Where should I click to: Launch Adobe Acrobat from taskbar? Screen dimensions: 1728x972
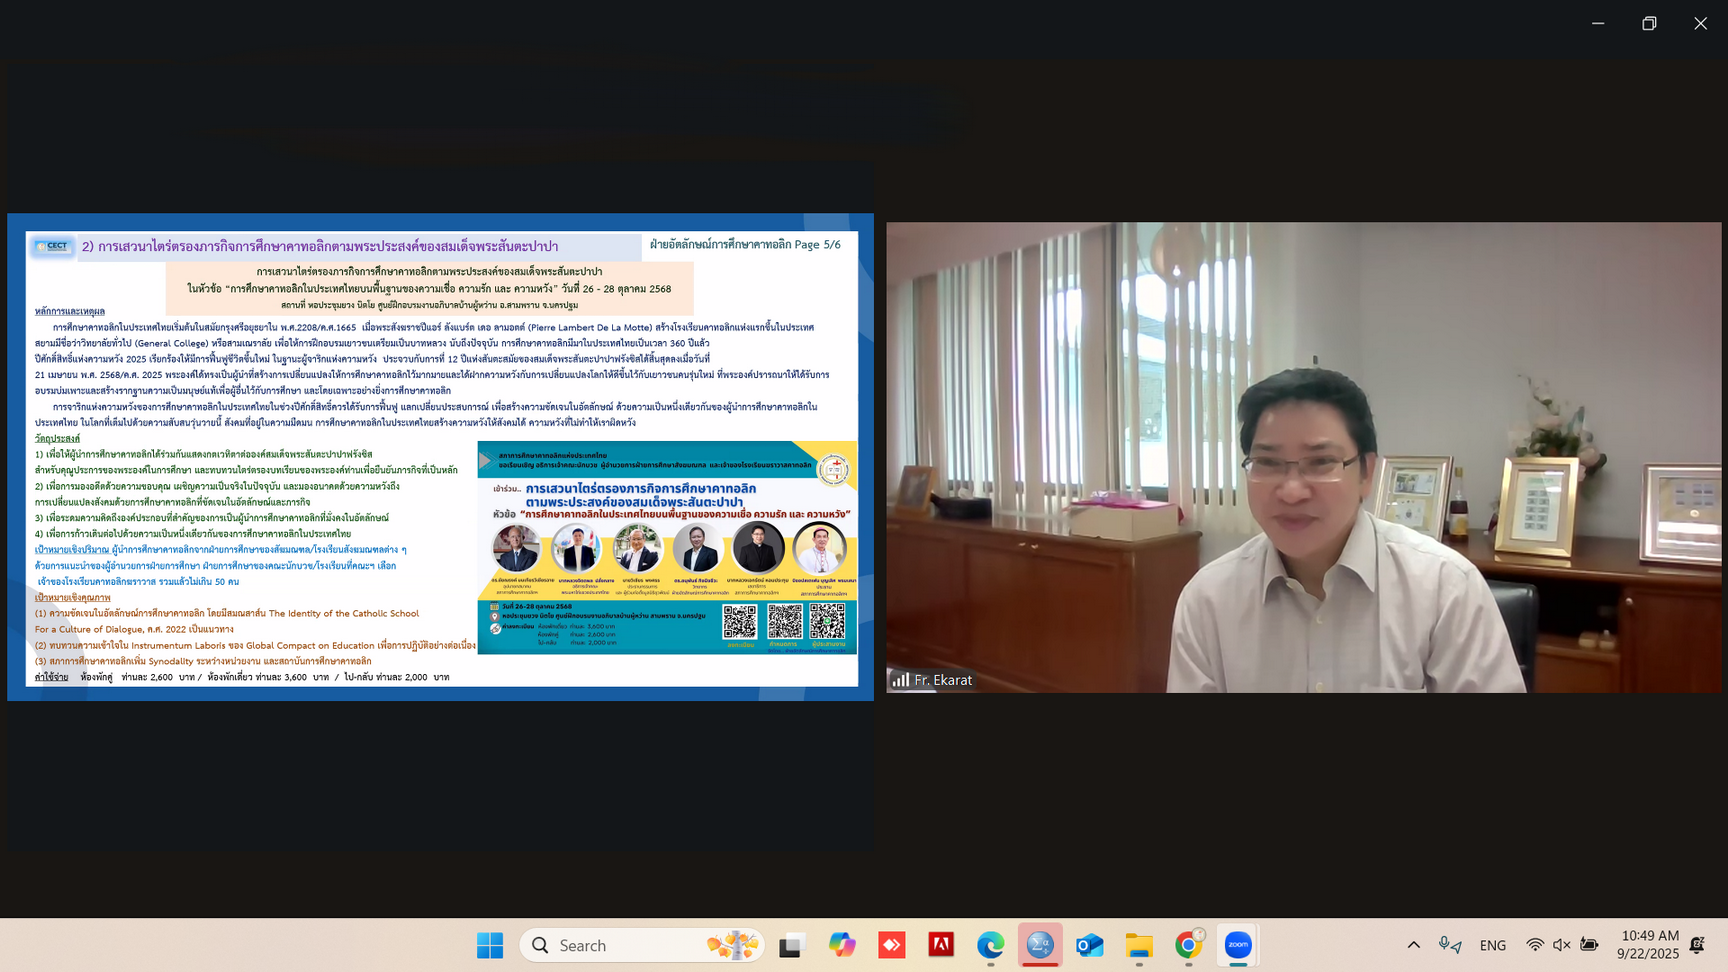pos(941,945)
